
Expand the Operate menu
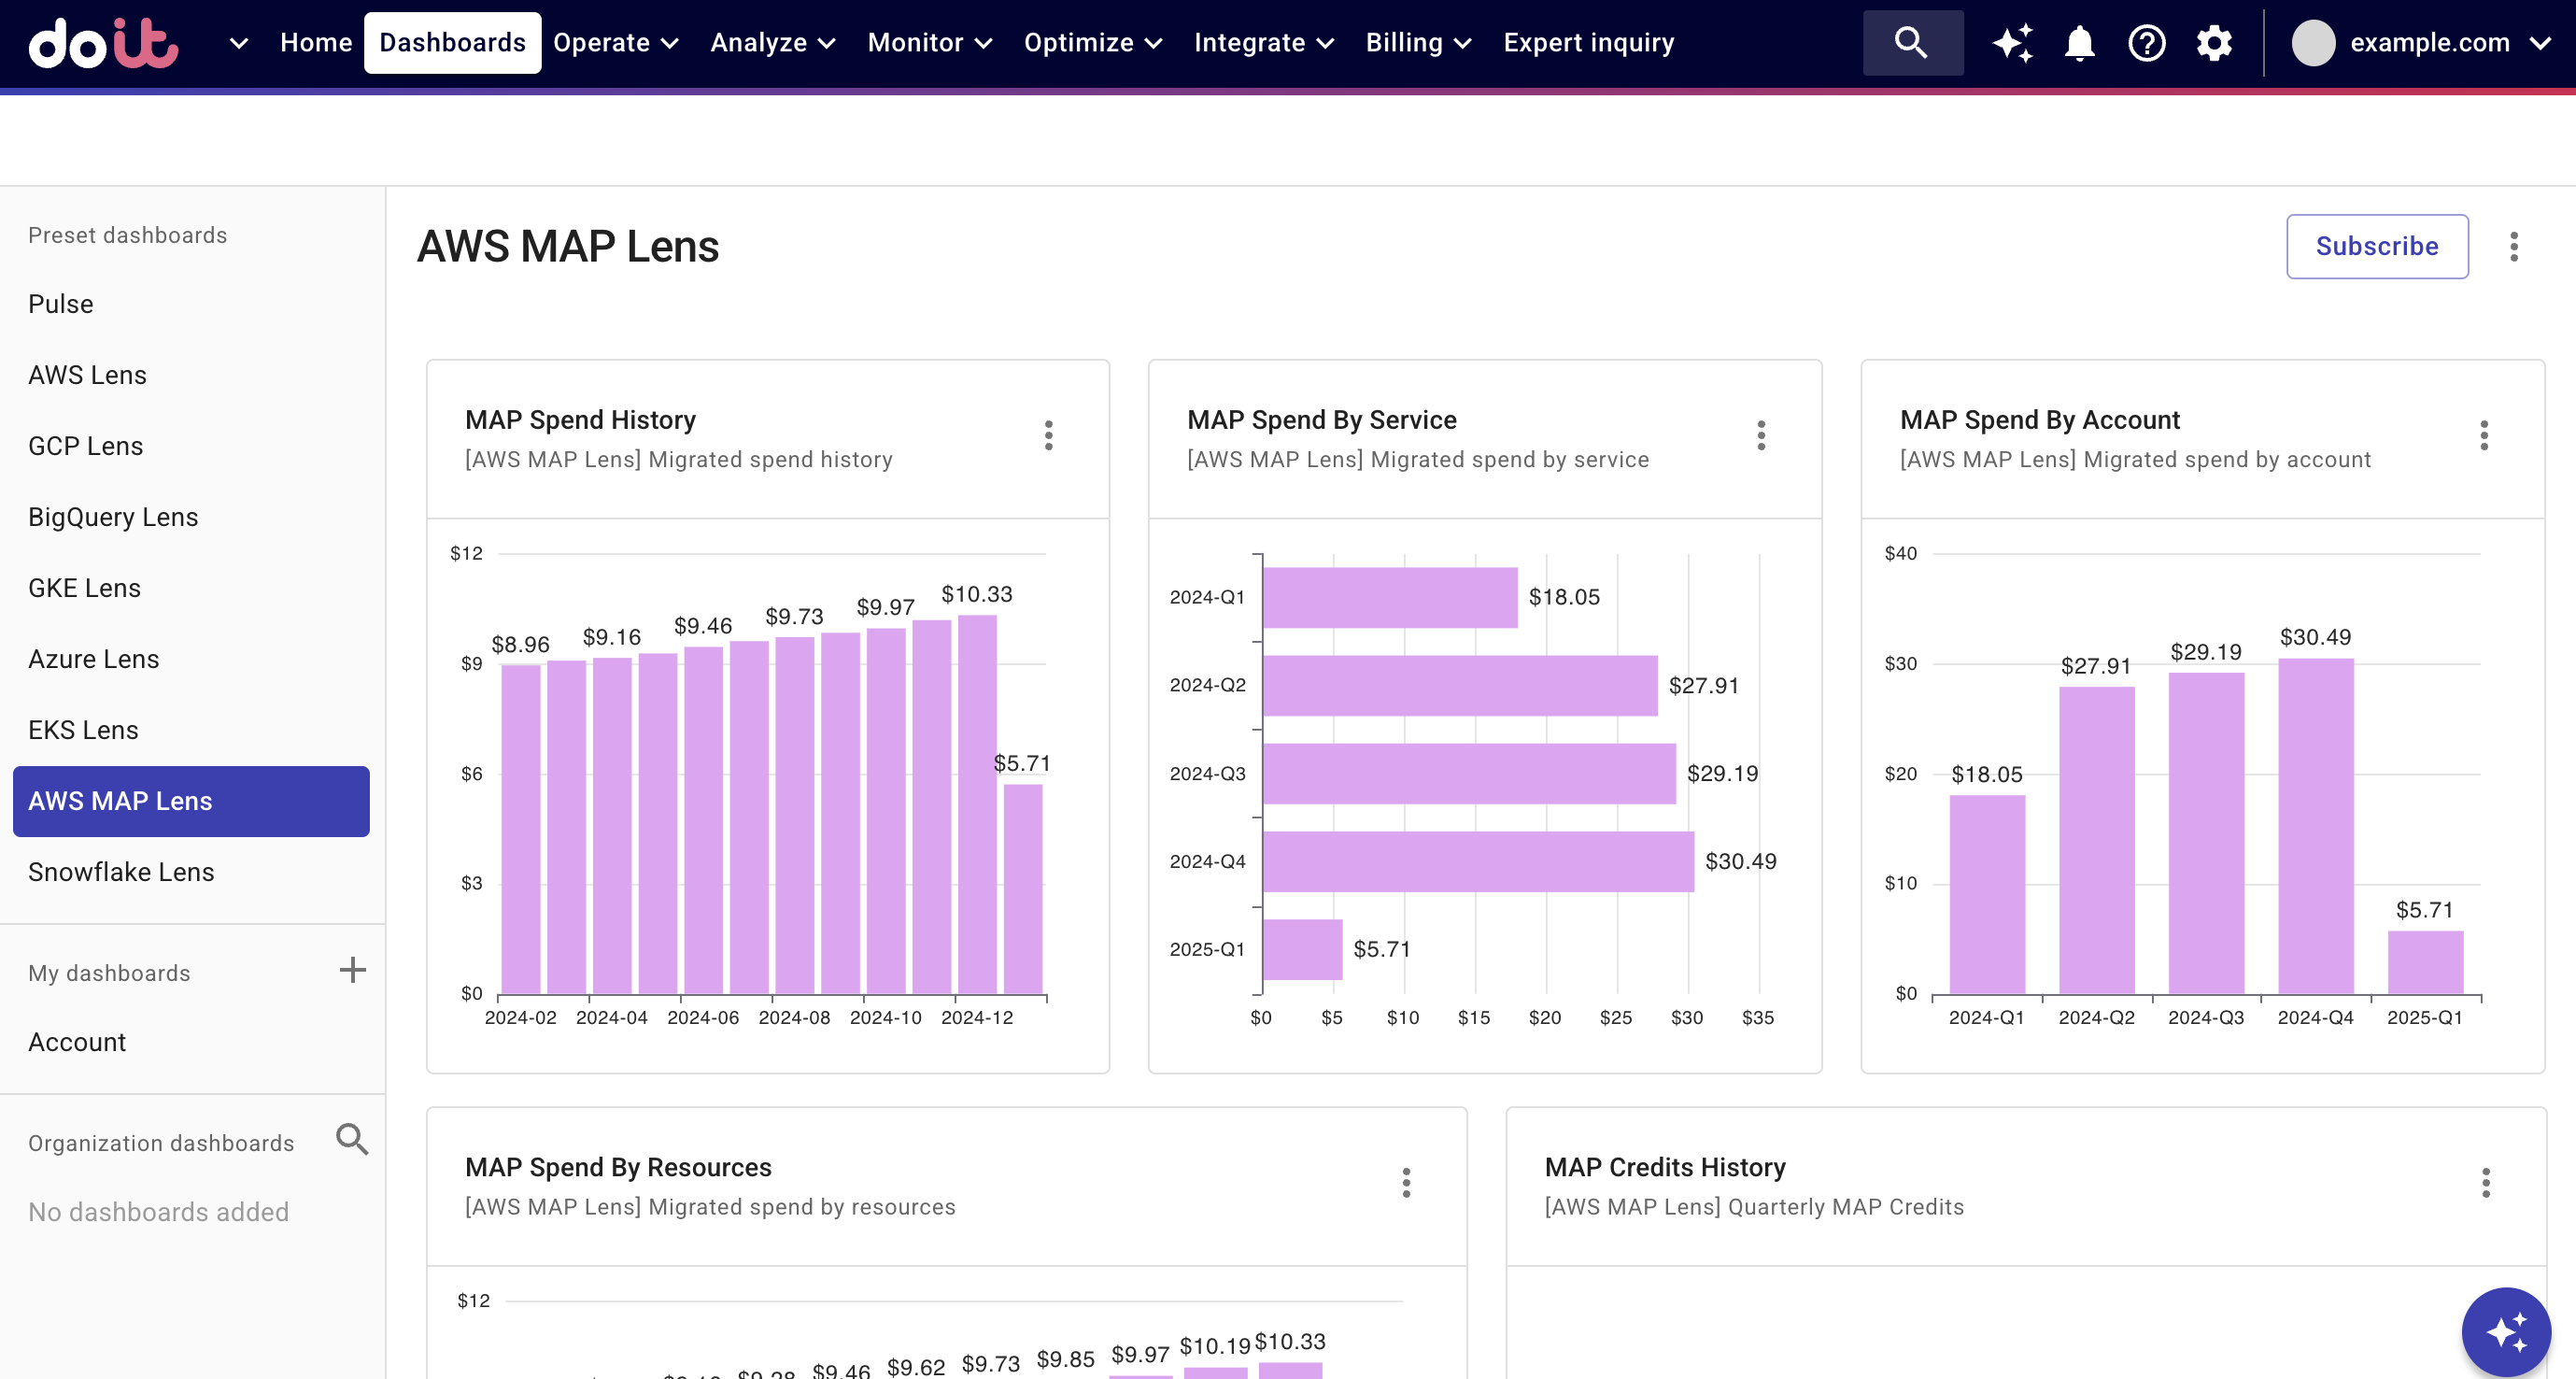click(x=616, y=43)
